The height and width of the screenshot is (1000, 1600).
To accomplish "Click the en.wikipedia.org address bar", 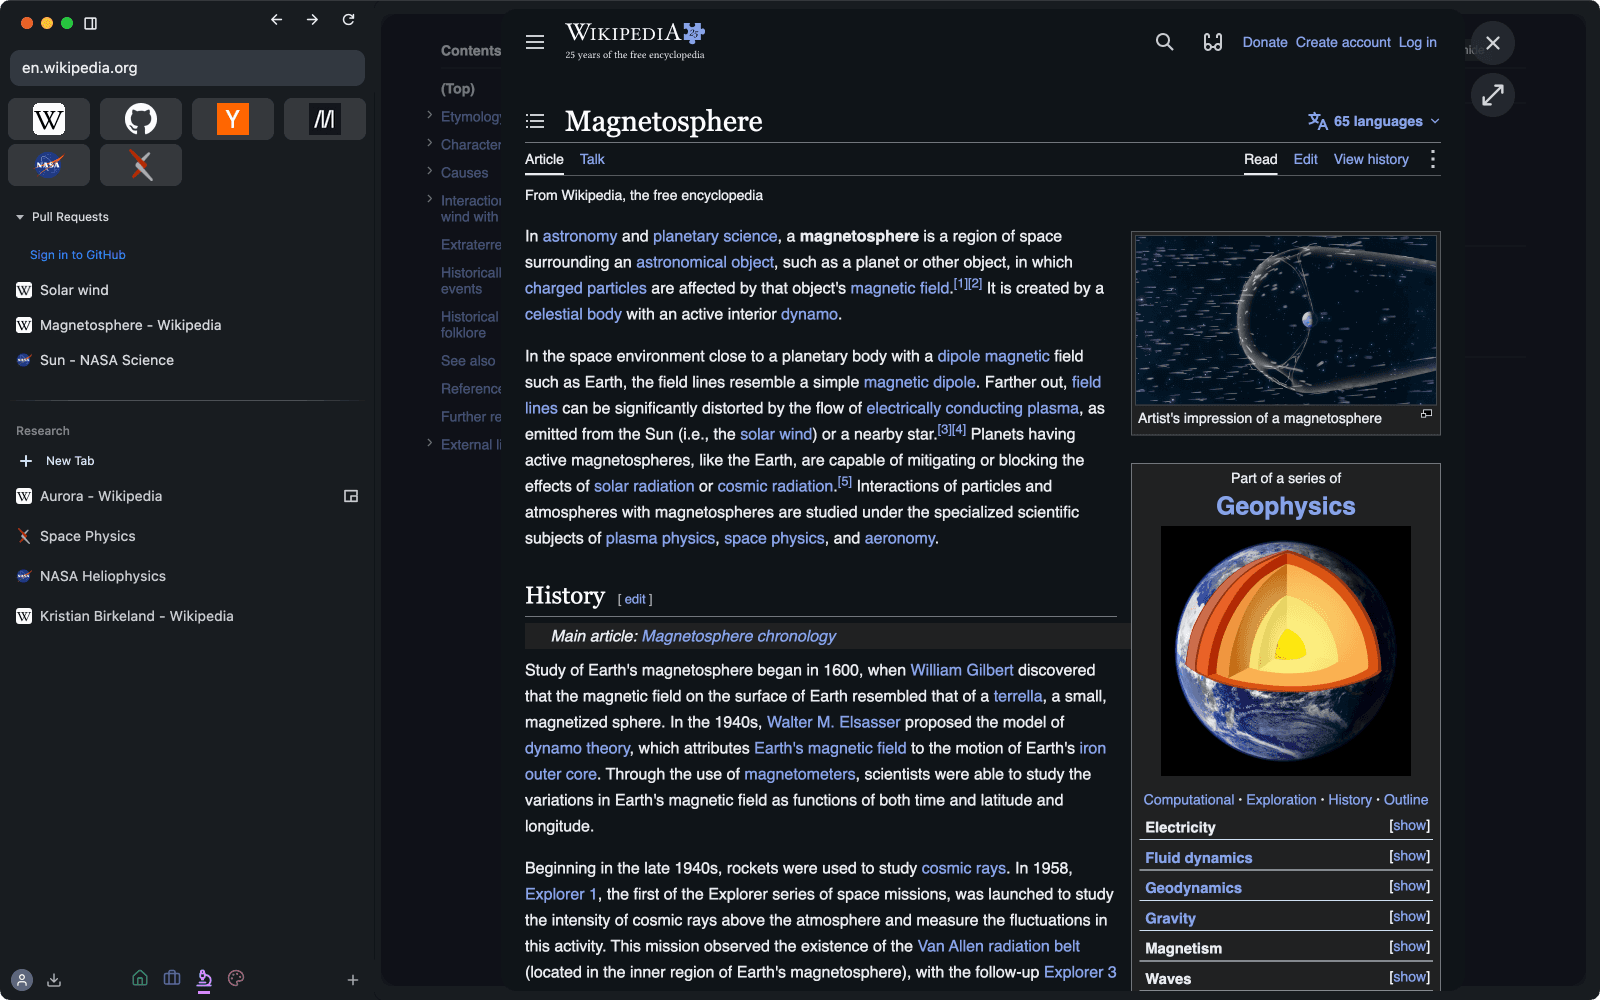I will [x=187, y=68].
